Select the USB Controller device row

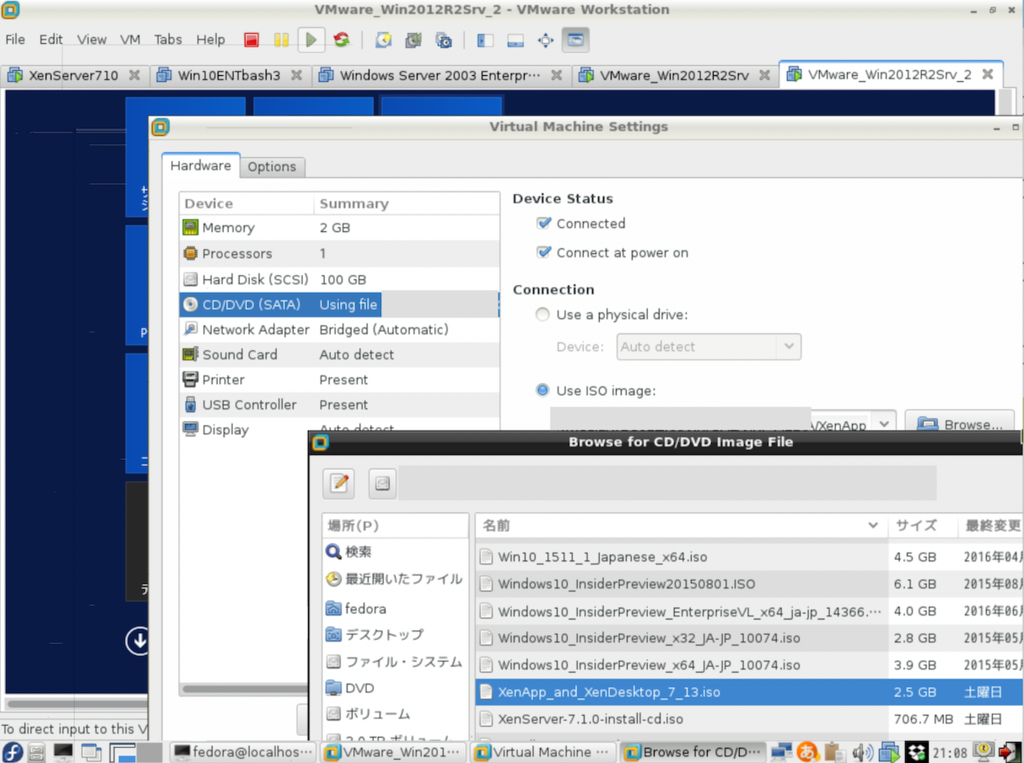[339, 404]
